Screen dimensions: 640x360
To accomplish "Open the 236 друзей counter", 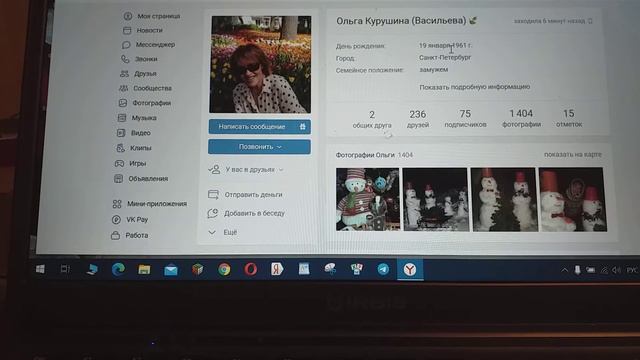I will click(418, 119).
